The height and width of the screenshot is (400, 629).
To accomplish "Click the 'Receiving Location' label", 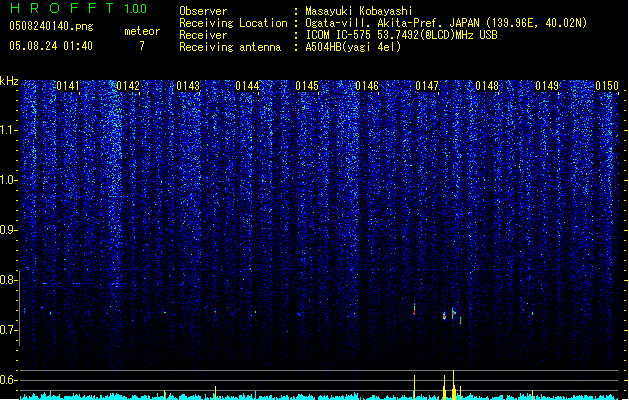I will pyautogui.click(x=233, y=23).
